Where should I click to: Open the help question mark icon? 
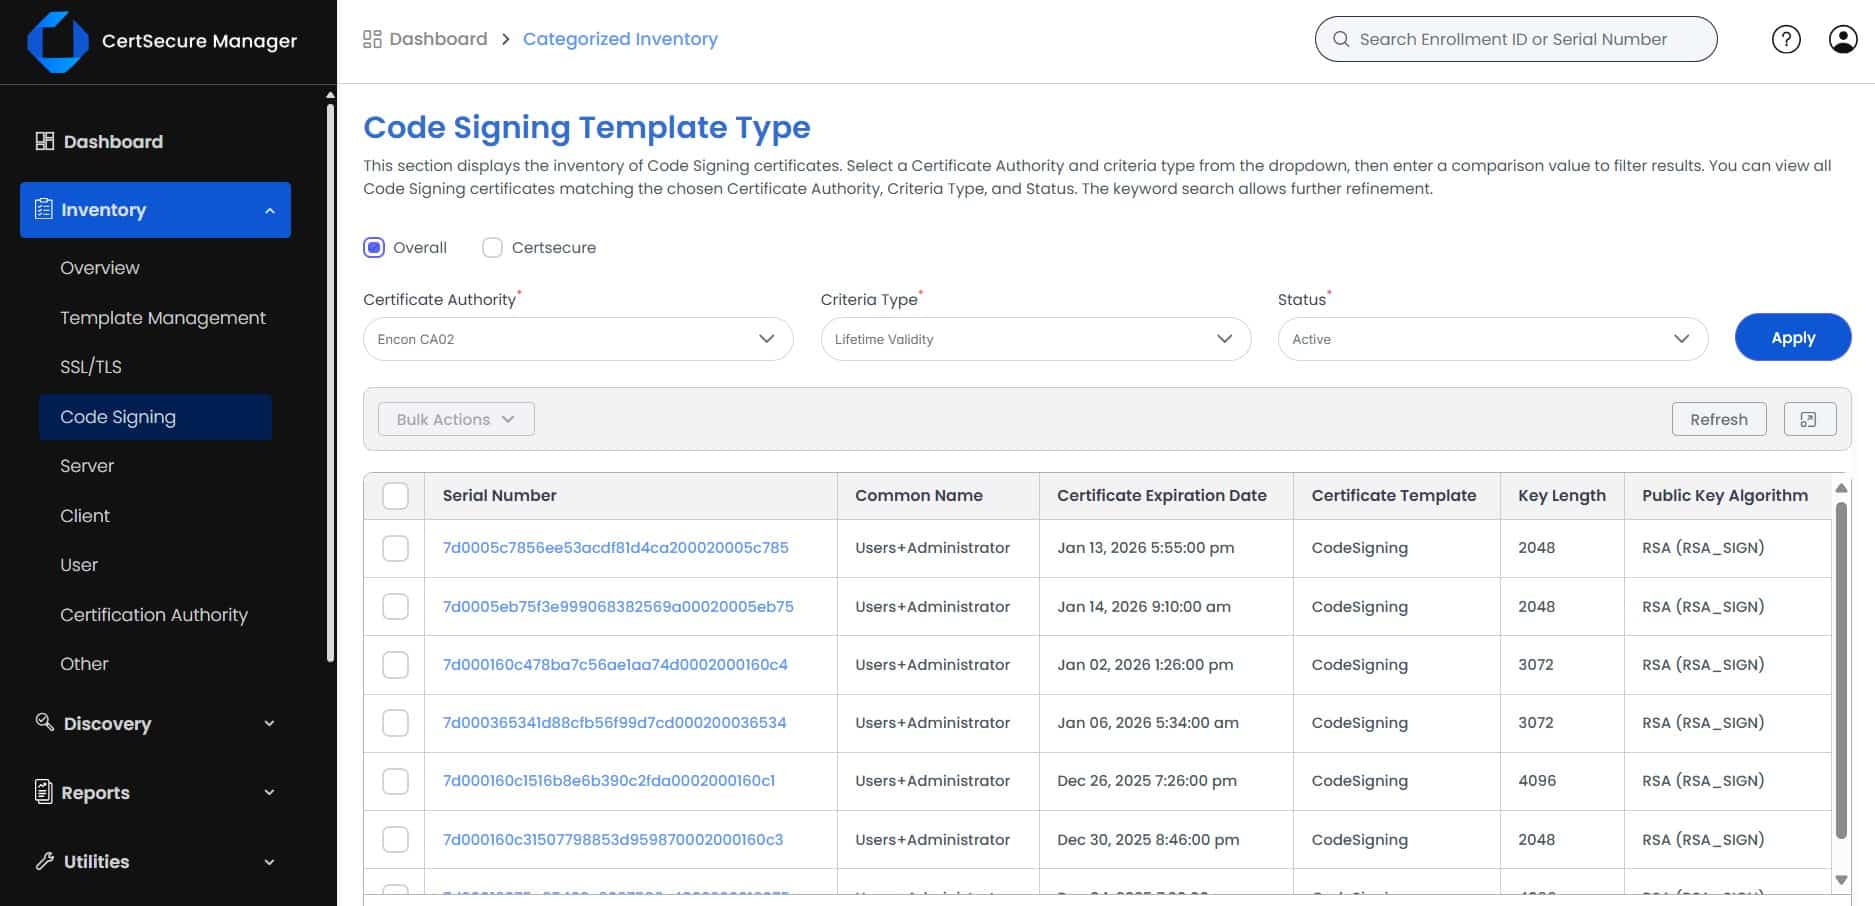pos(1785,39)
